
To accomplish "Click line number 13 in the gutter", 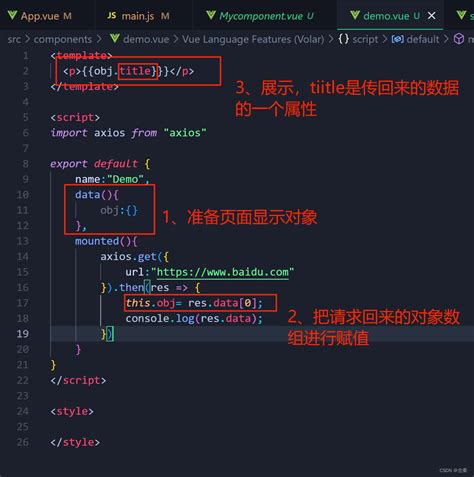I will pyautogui.click(x=23, y=241).
